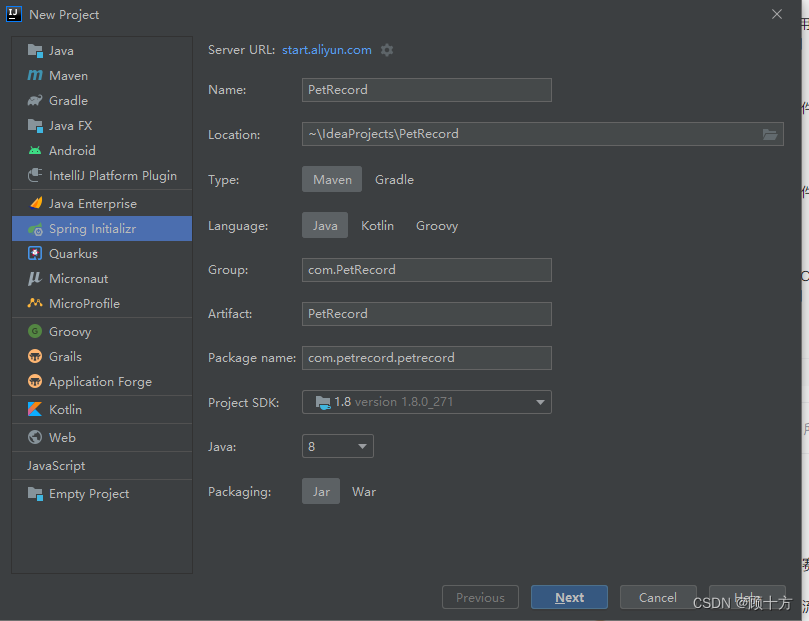Select the Spring Initializr leaf icon

(x=35, y=228)
